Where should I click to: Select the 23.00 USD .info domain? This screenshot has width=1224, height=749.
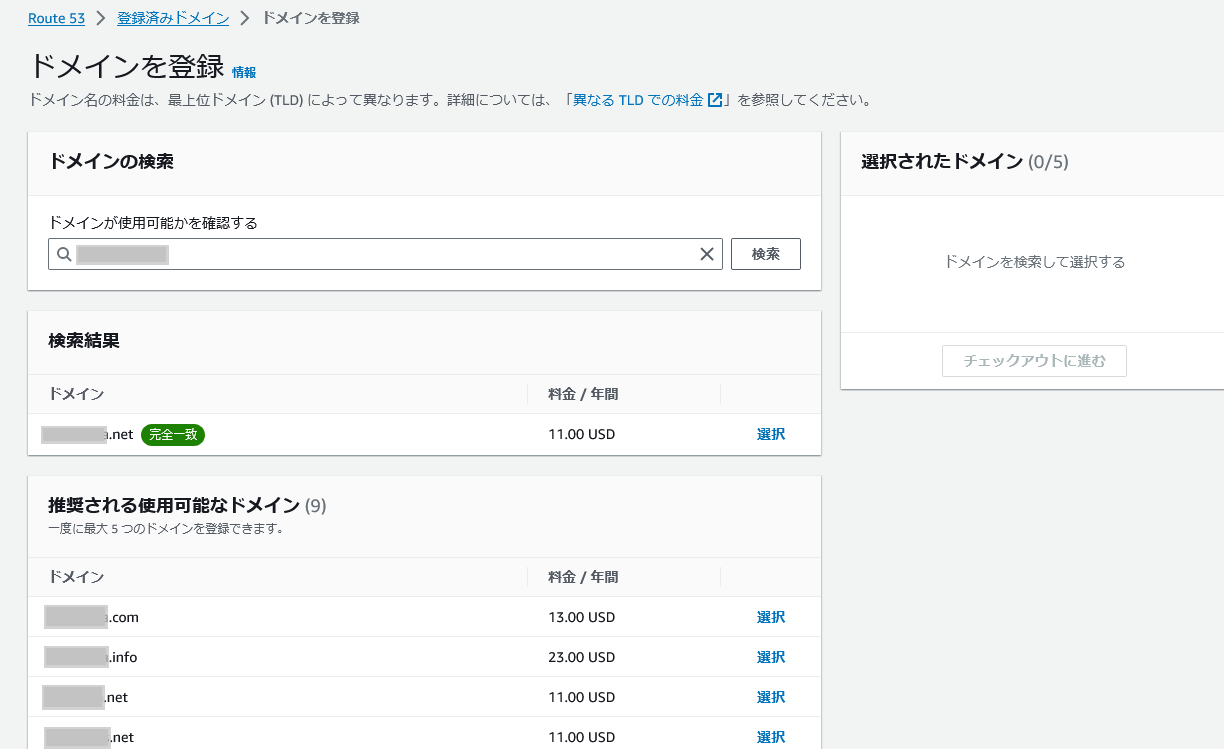pyautogui.click(x=770, y=657)
